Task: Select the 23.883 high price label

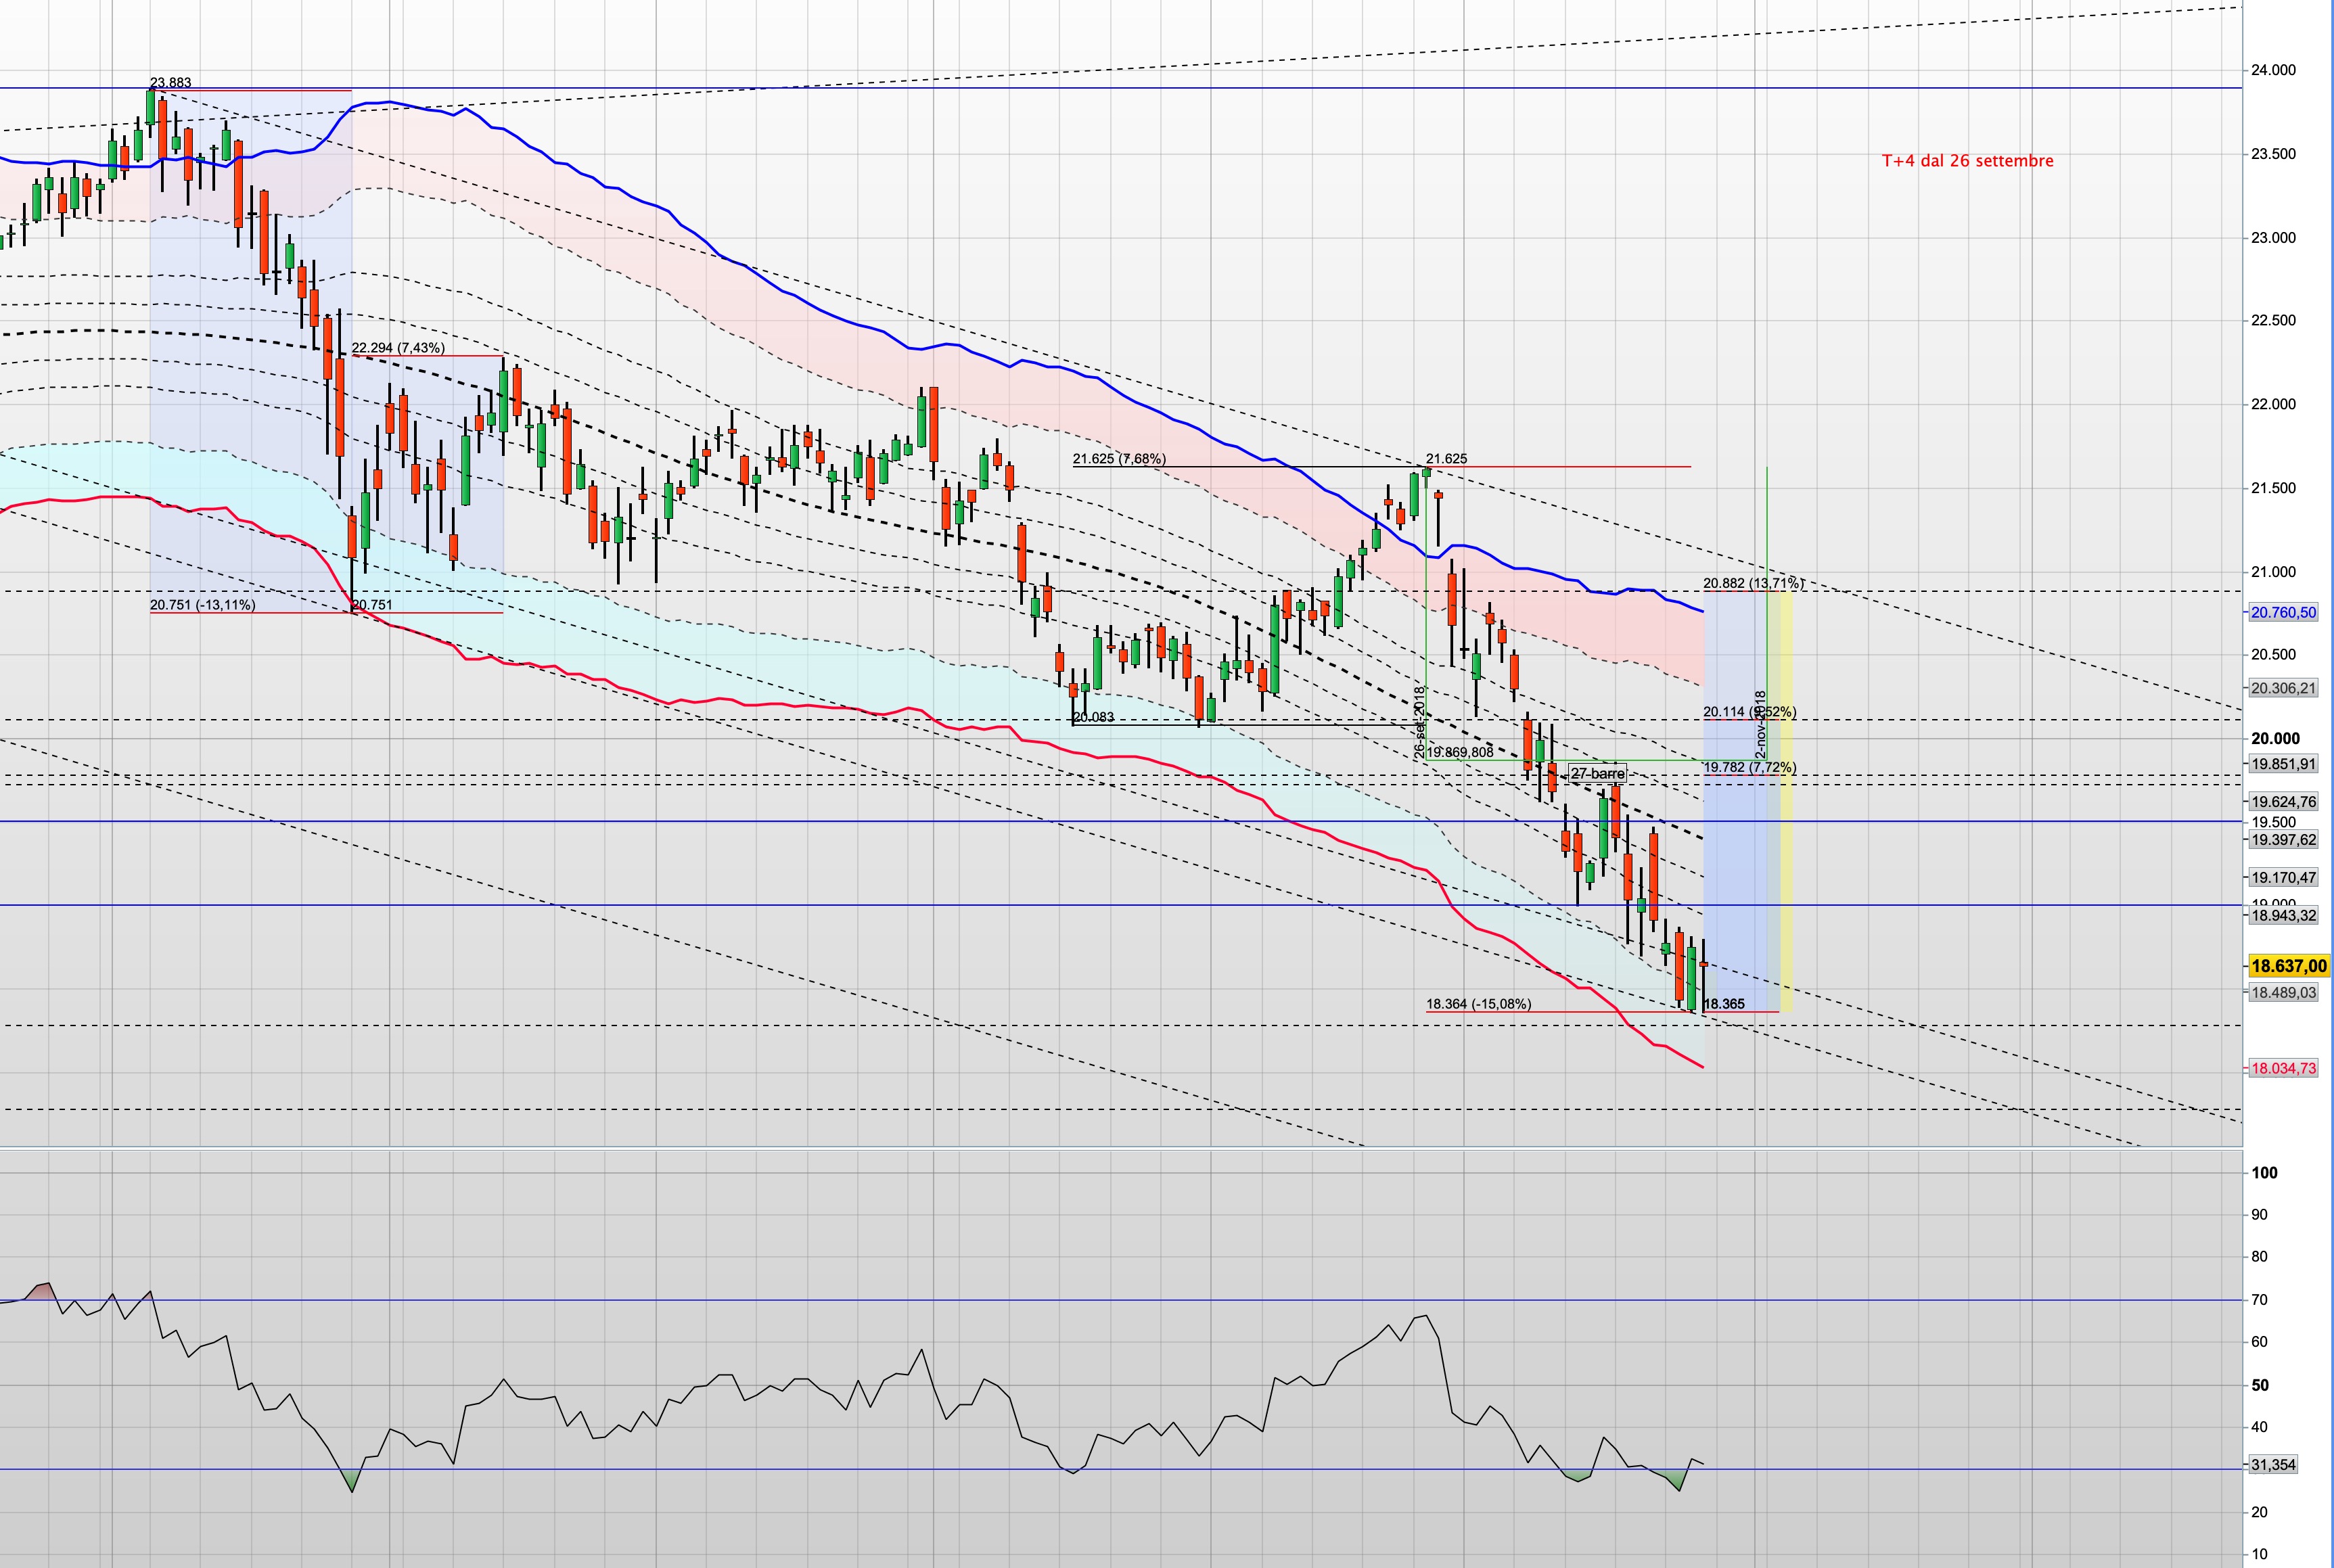Action: coord(170,83)
